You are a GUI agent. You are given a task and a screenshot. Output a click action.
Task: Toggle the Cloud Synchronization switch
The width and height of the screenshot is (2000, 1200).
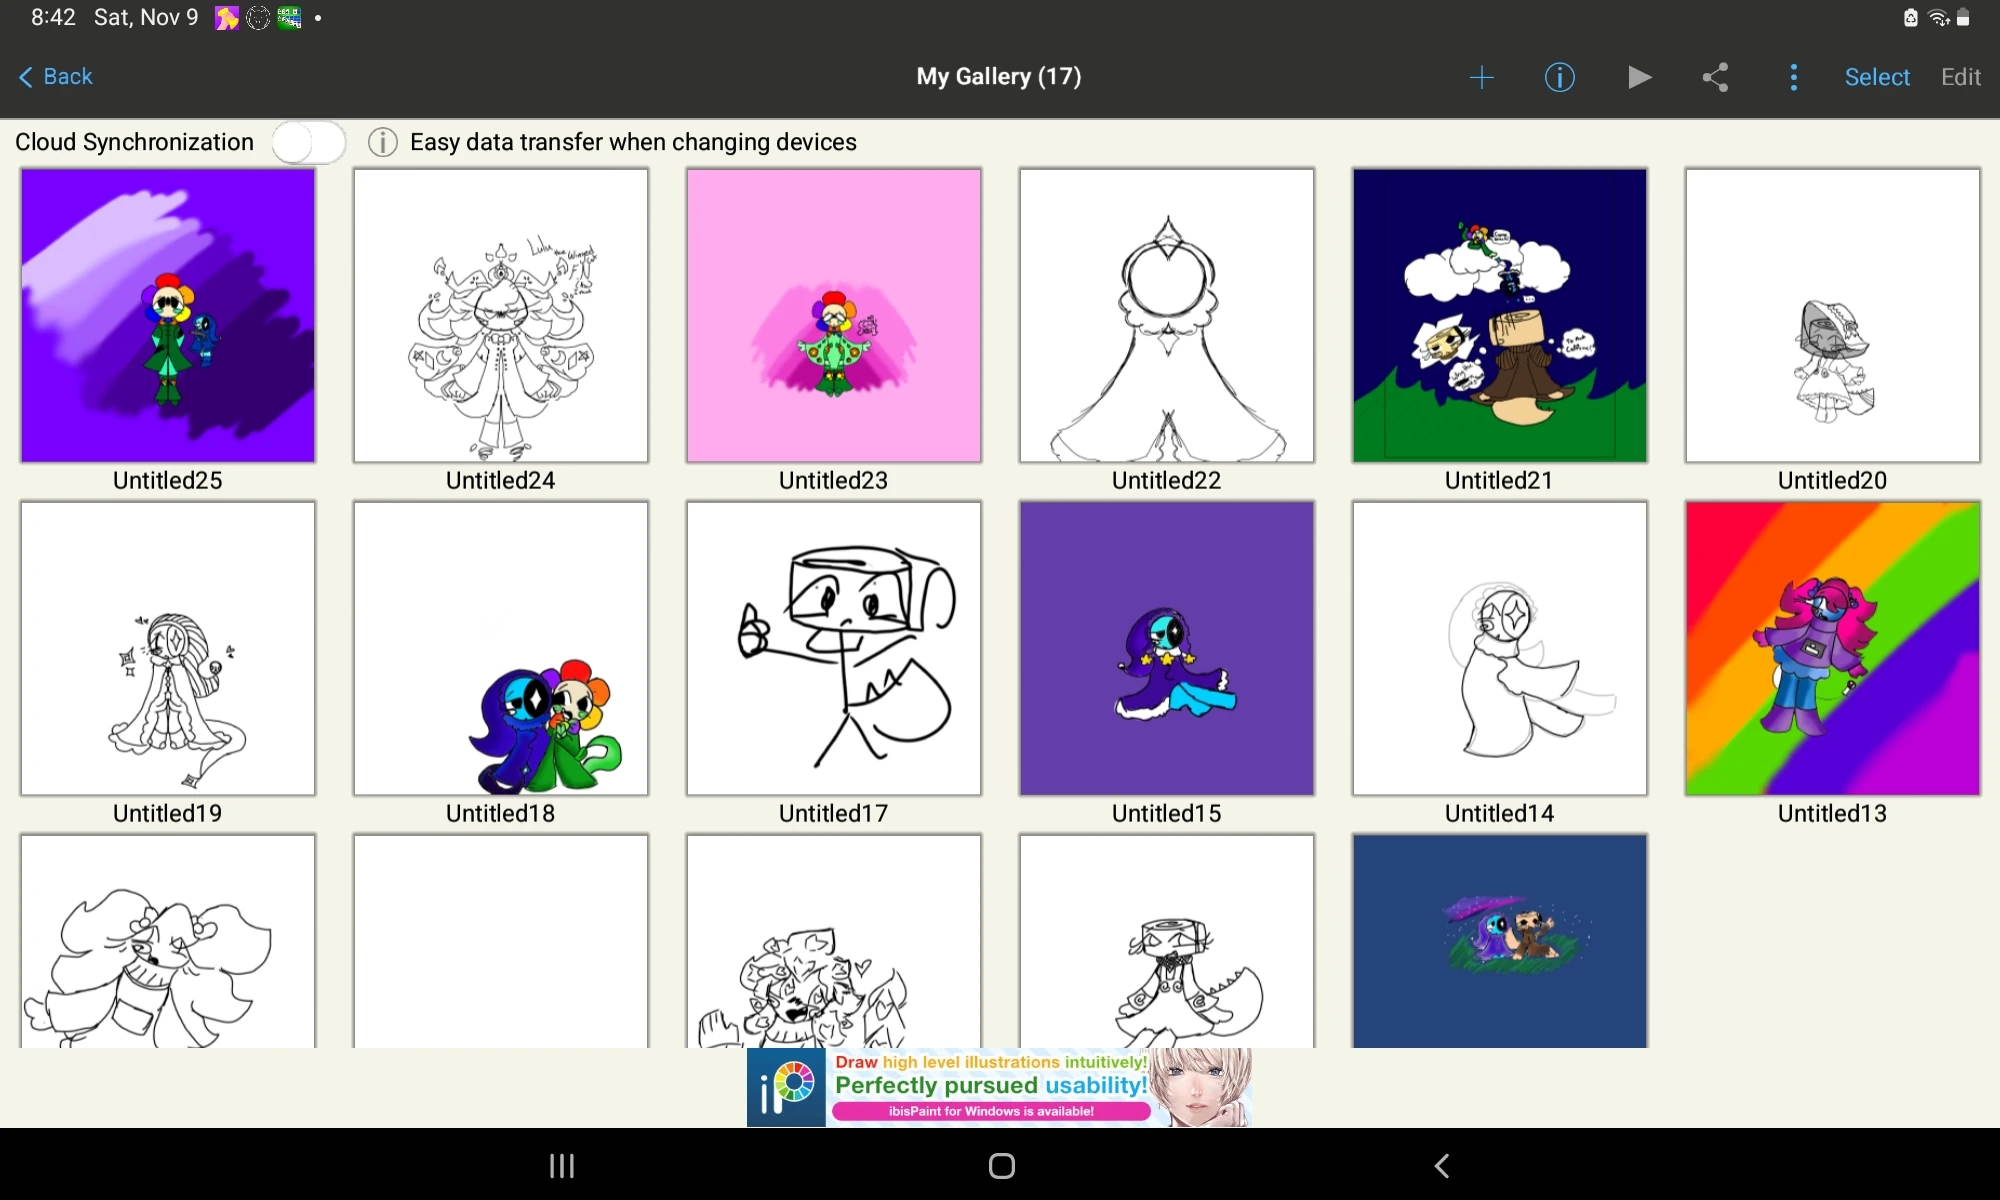pos(309,142)
